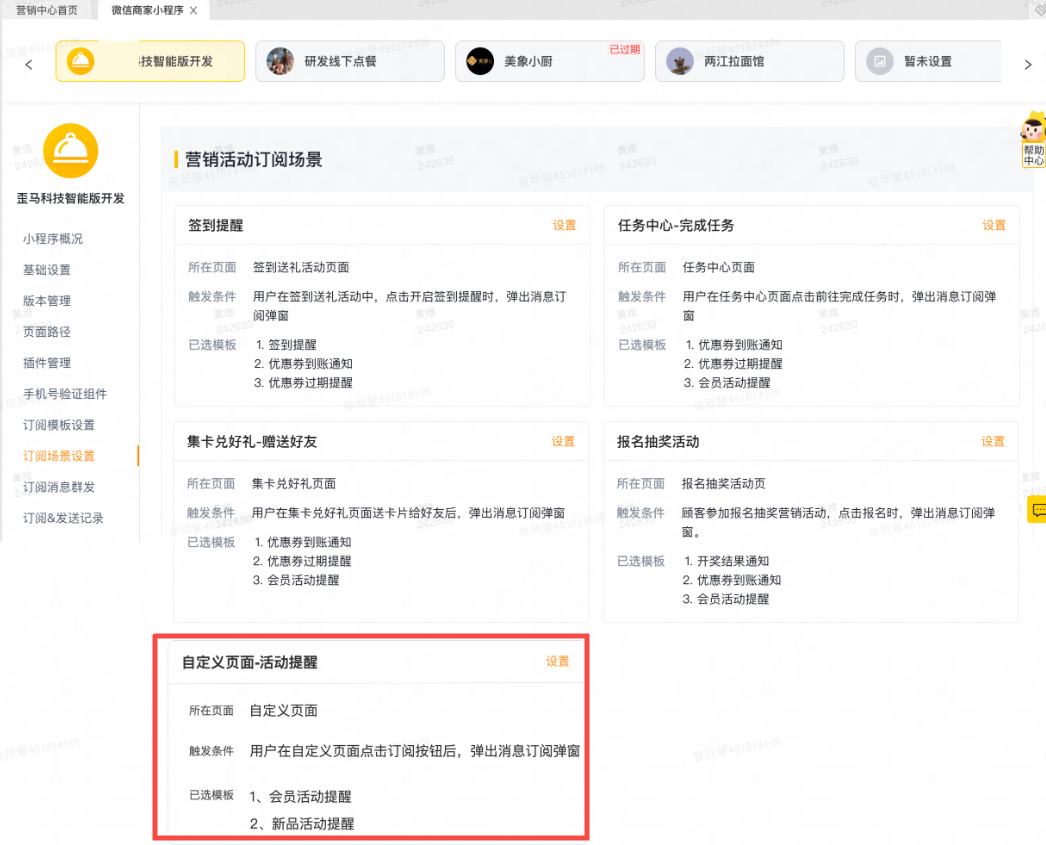
Task: Click the 任务中心-完成任务 card title
Action: 676,225
